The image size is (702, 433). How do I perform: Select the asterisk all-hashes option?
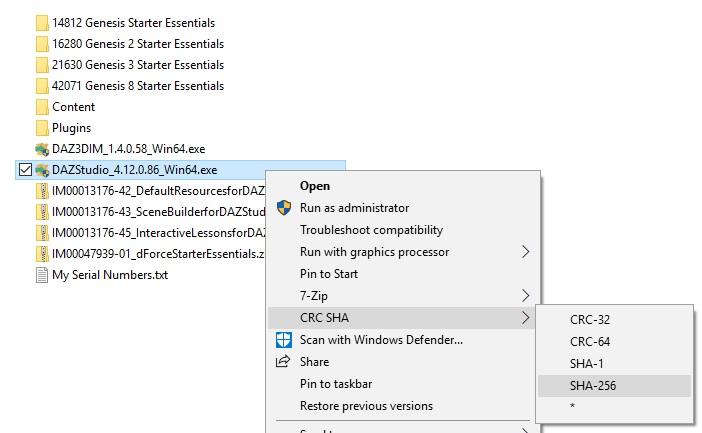573,408
